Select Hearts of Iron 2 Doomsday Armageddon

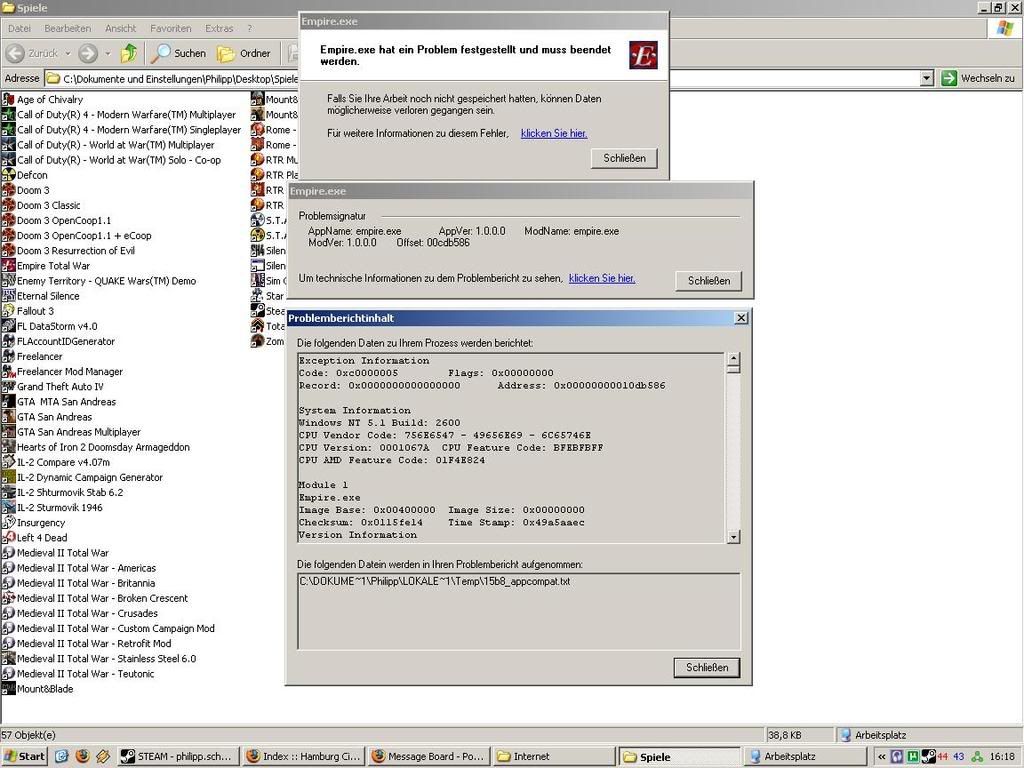pos(96,447)
